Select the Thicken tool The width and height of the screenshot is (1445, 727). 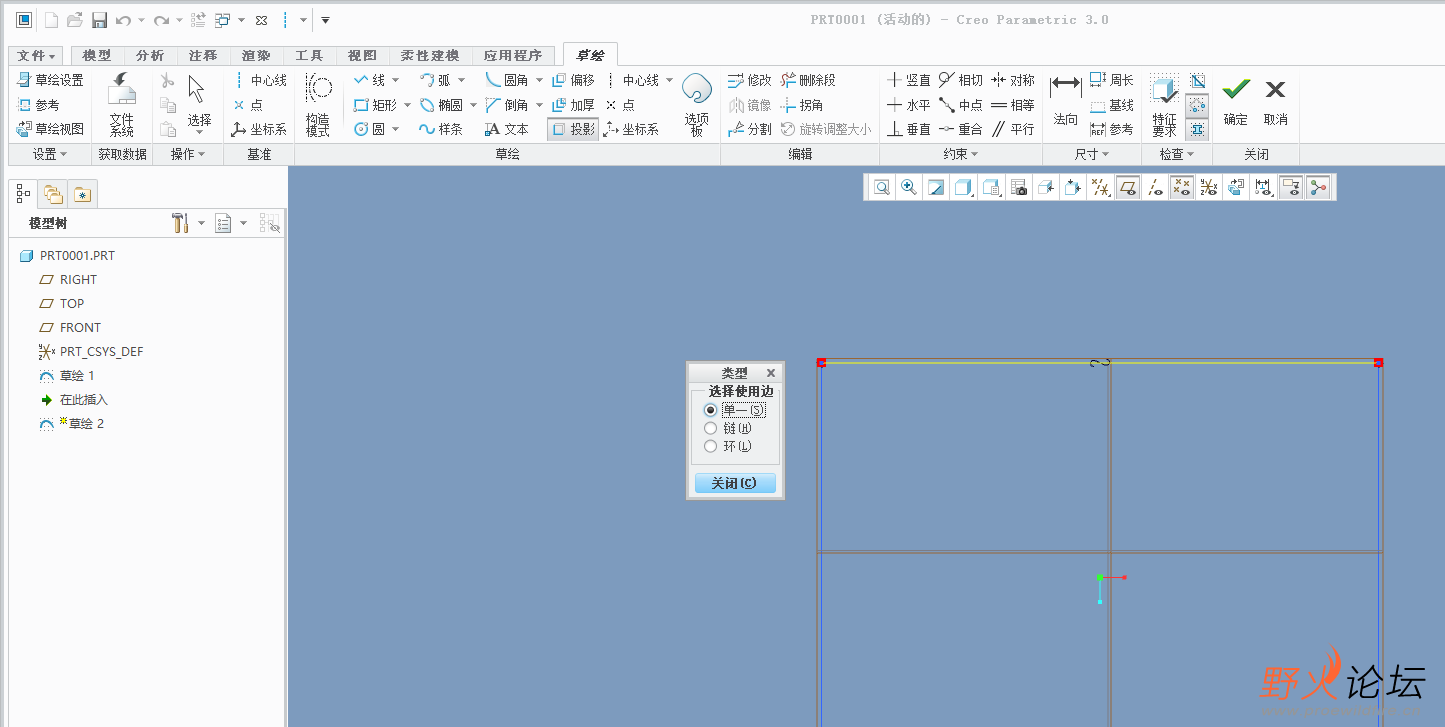coord(573,105)
